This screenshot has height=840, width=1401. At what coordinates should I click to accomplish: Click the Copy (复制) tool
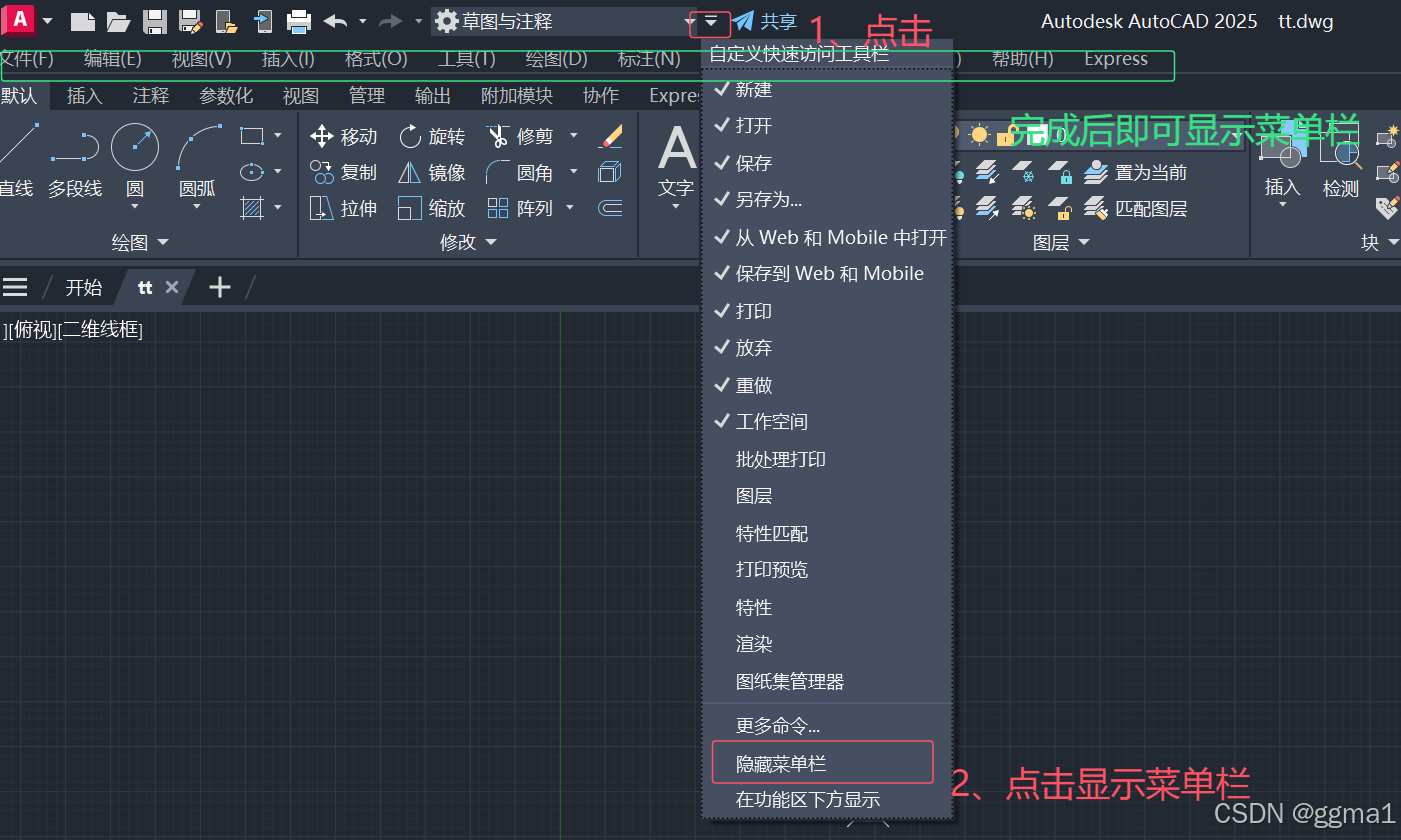tap(343, 172)
